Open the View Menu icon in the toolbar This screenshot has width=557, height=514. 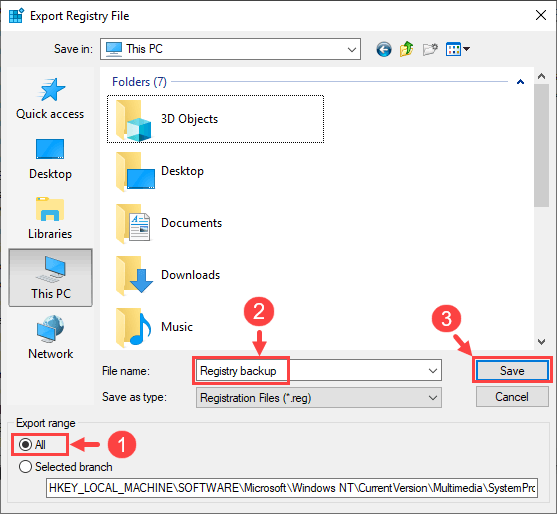(458, 49)
